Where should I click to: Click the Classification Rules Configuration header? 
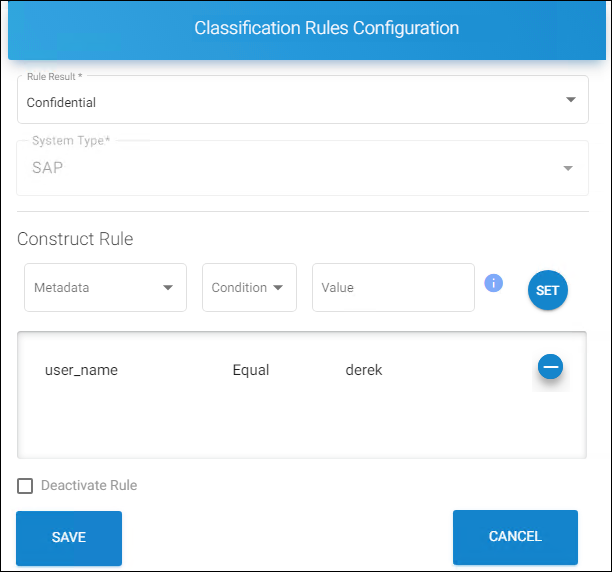pyautogui.click(x=326, y=28)
